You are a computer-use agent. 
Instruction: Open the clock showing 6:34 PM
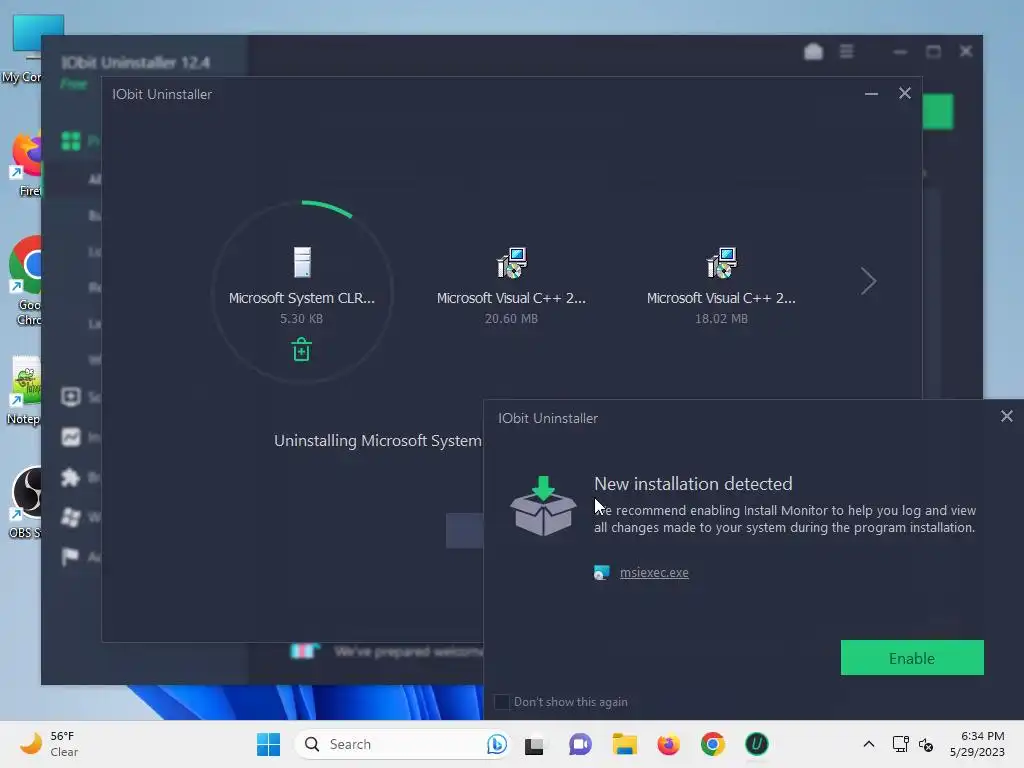point(978,744)
